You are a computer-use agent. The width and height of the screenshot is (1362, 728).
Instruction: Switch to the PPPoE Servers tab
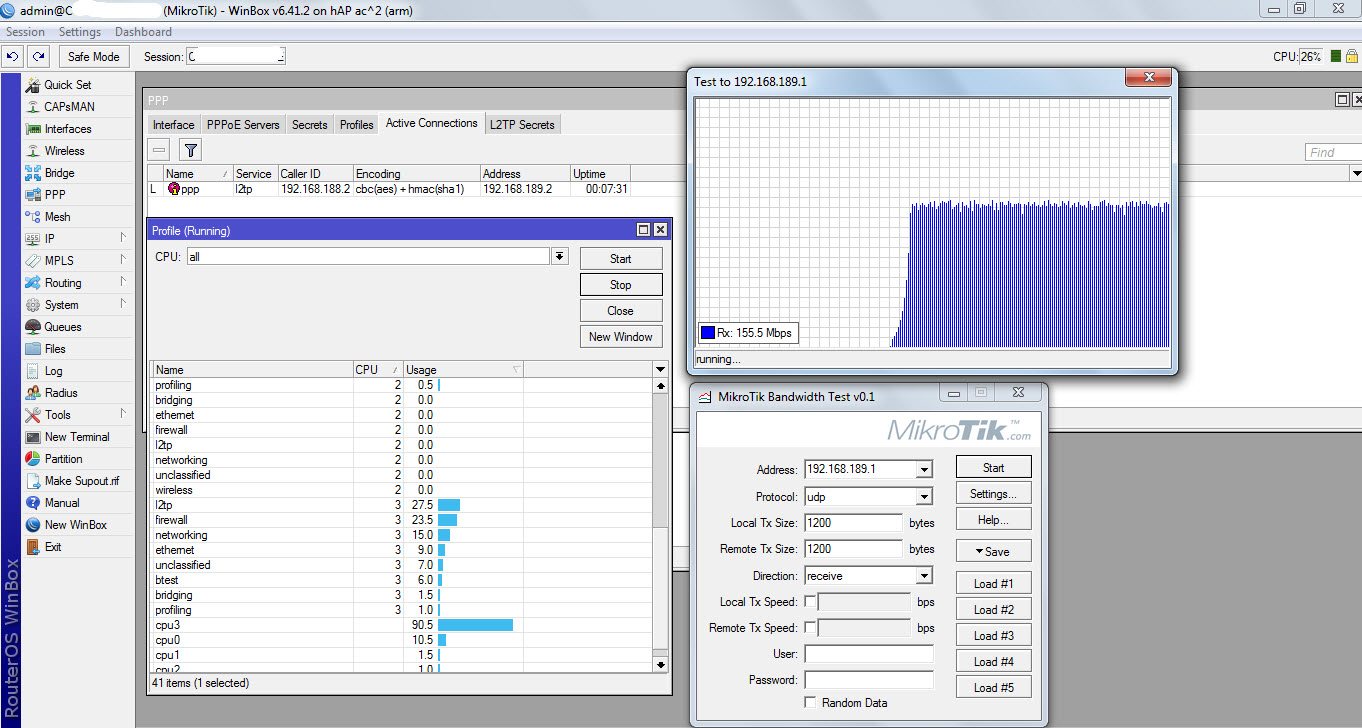tap(243, 125)
